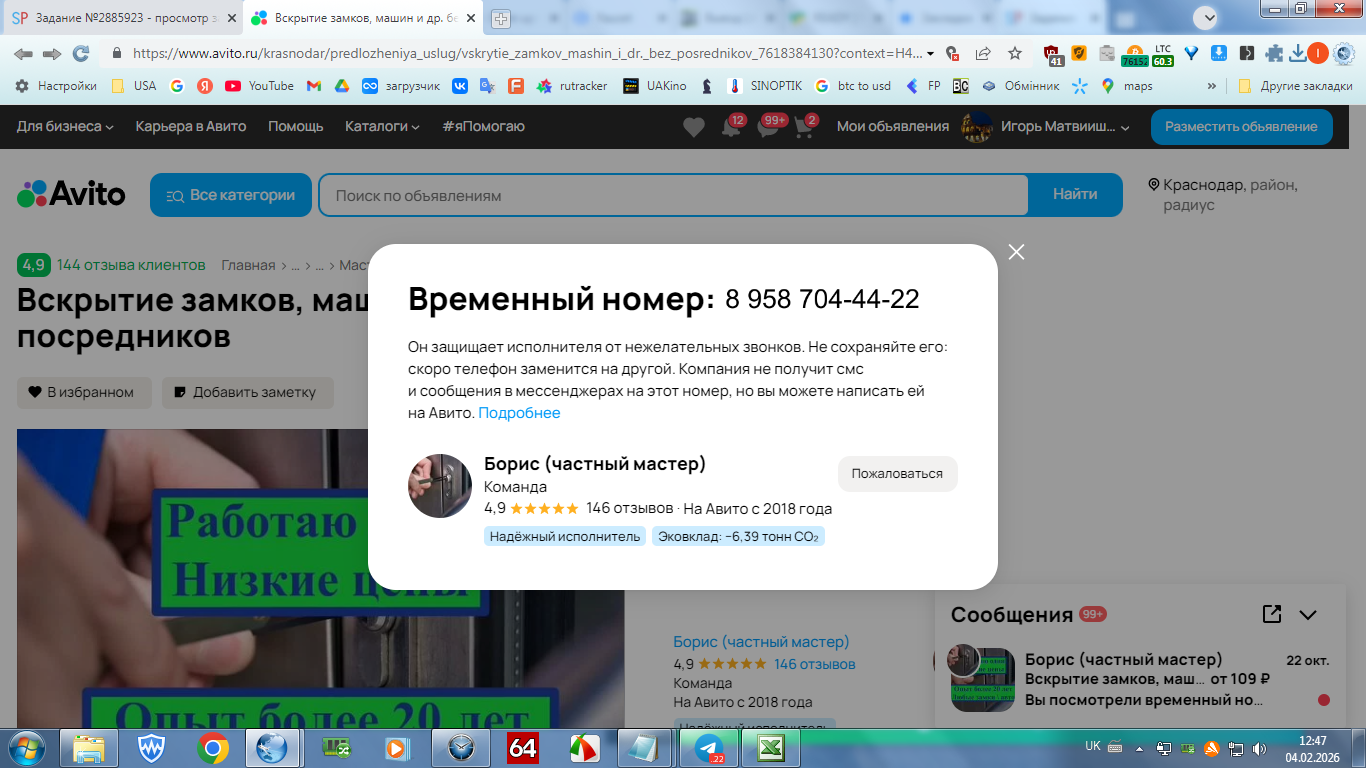Image resolution: width=1366 pixels, height=768 pixels.
Task: Open the Подробнее link in popup
Action: 519,413
